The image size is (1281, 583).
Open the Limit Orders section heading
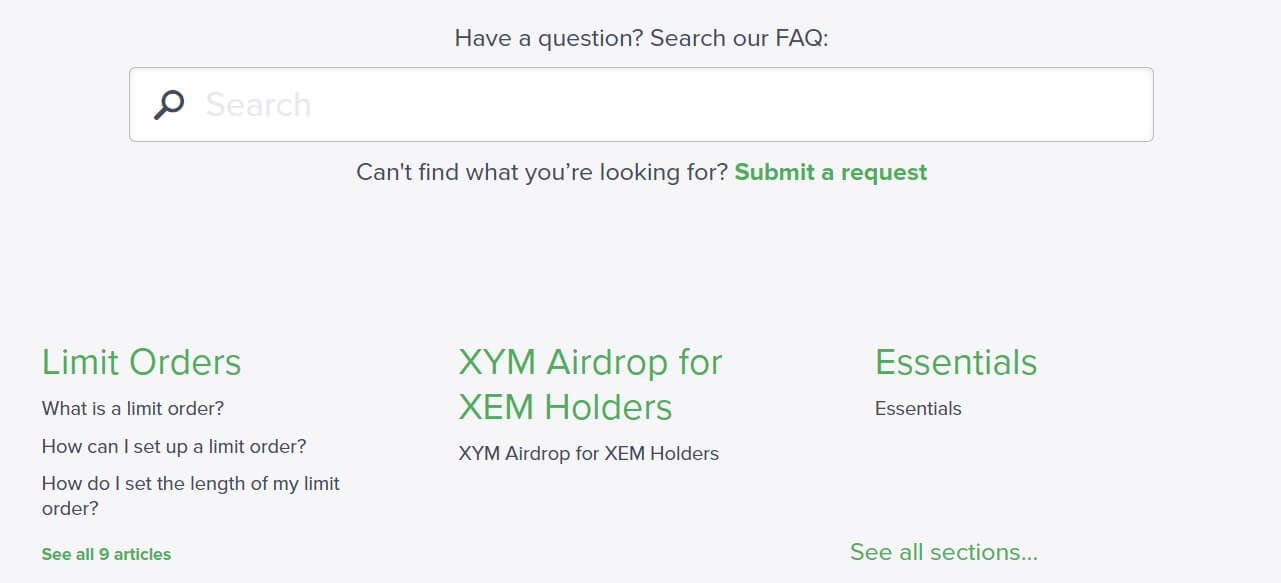point(141,362)
